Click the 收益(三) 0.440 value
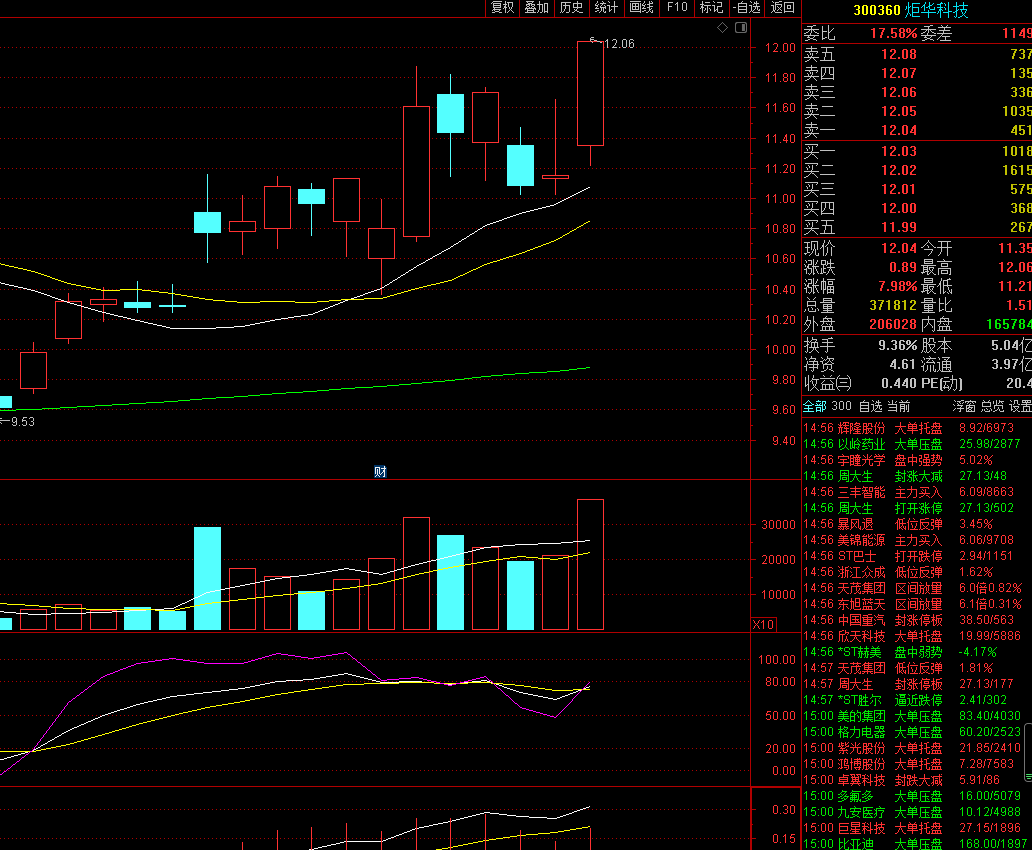 click(898, 383)
